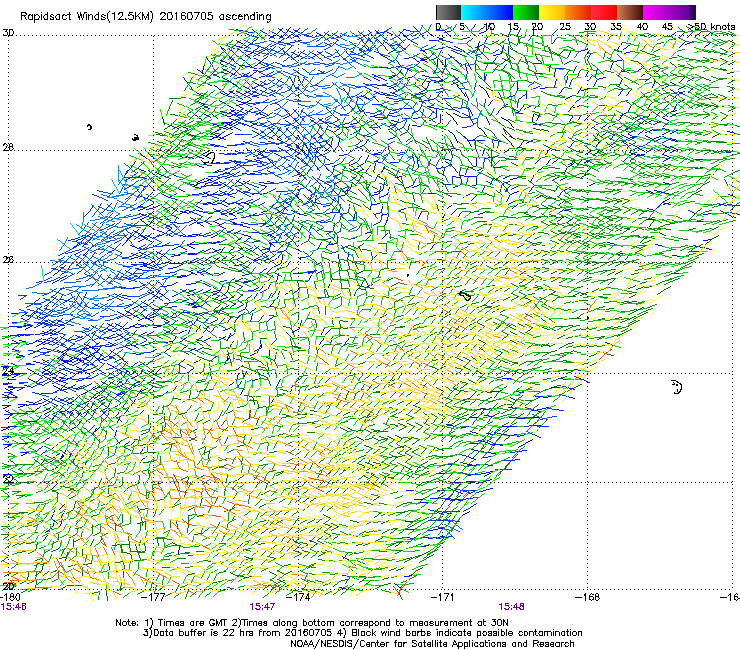The image size is (740, 650).
Task: Click the ">50 knots" legend label
Action: (x=711, y=27)
